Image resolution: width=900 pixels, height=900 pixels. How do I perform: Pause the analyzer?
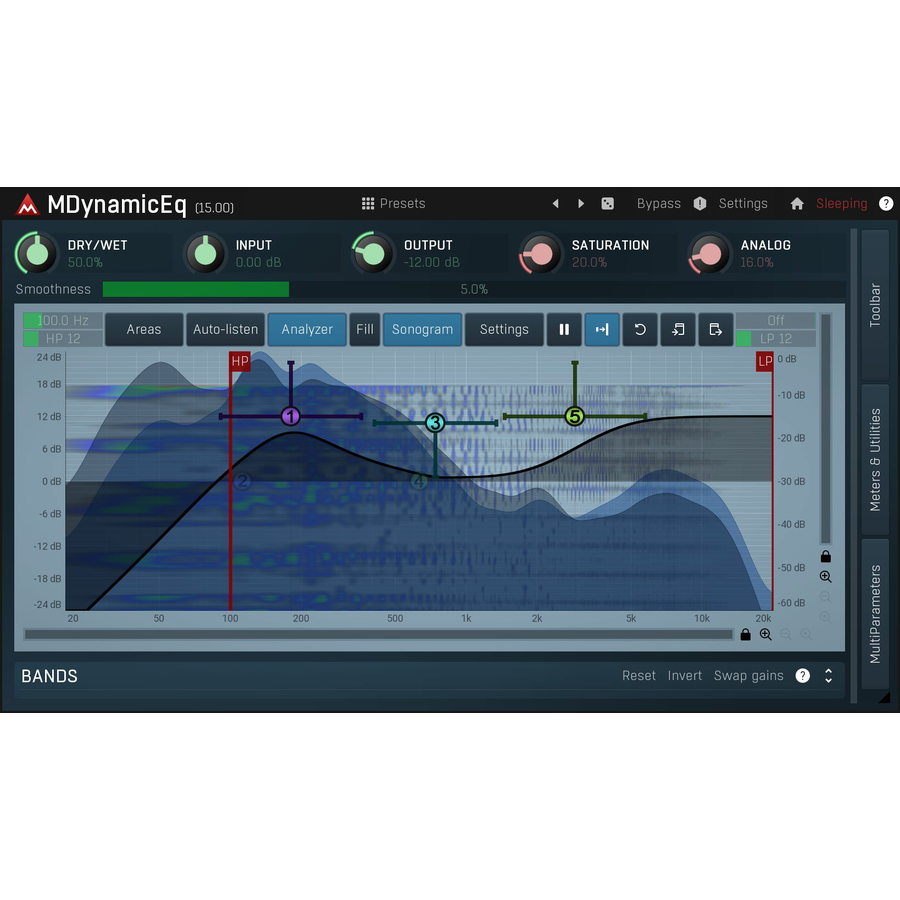pos(564,329)
